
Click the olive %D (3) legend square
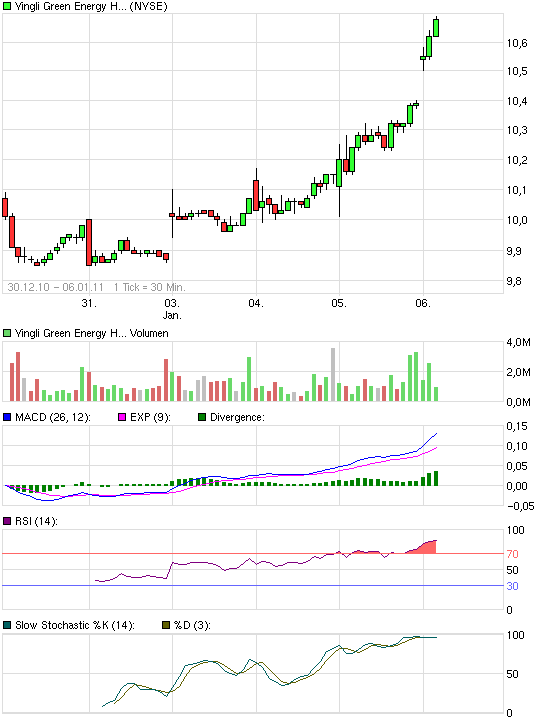pos(166,625)
